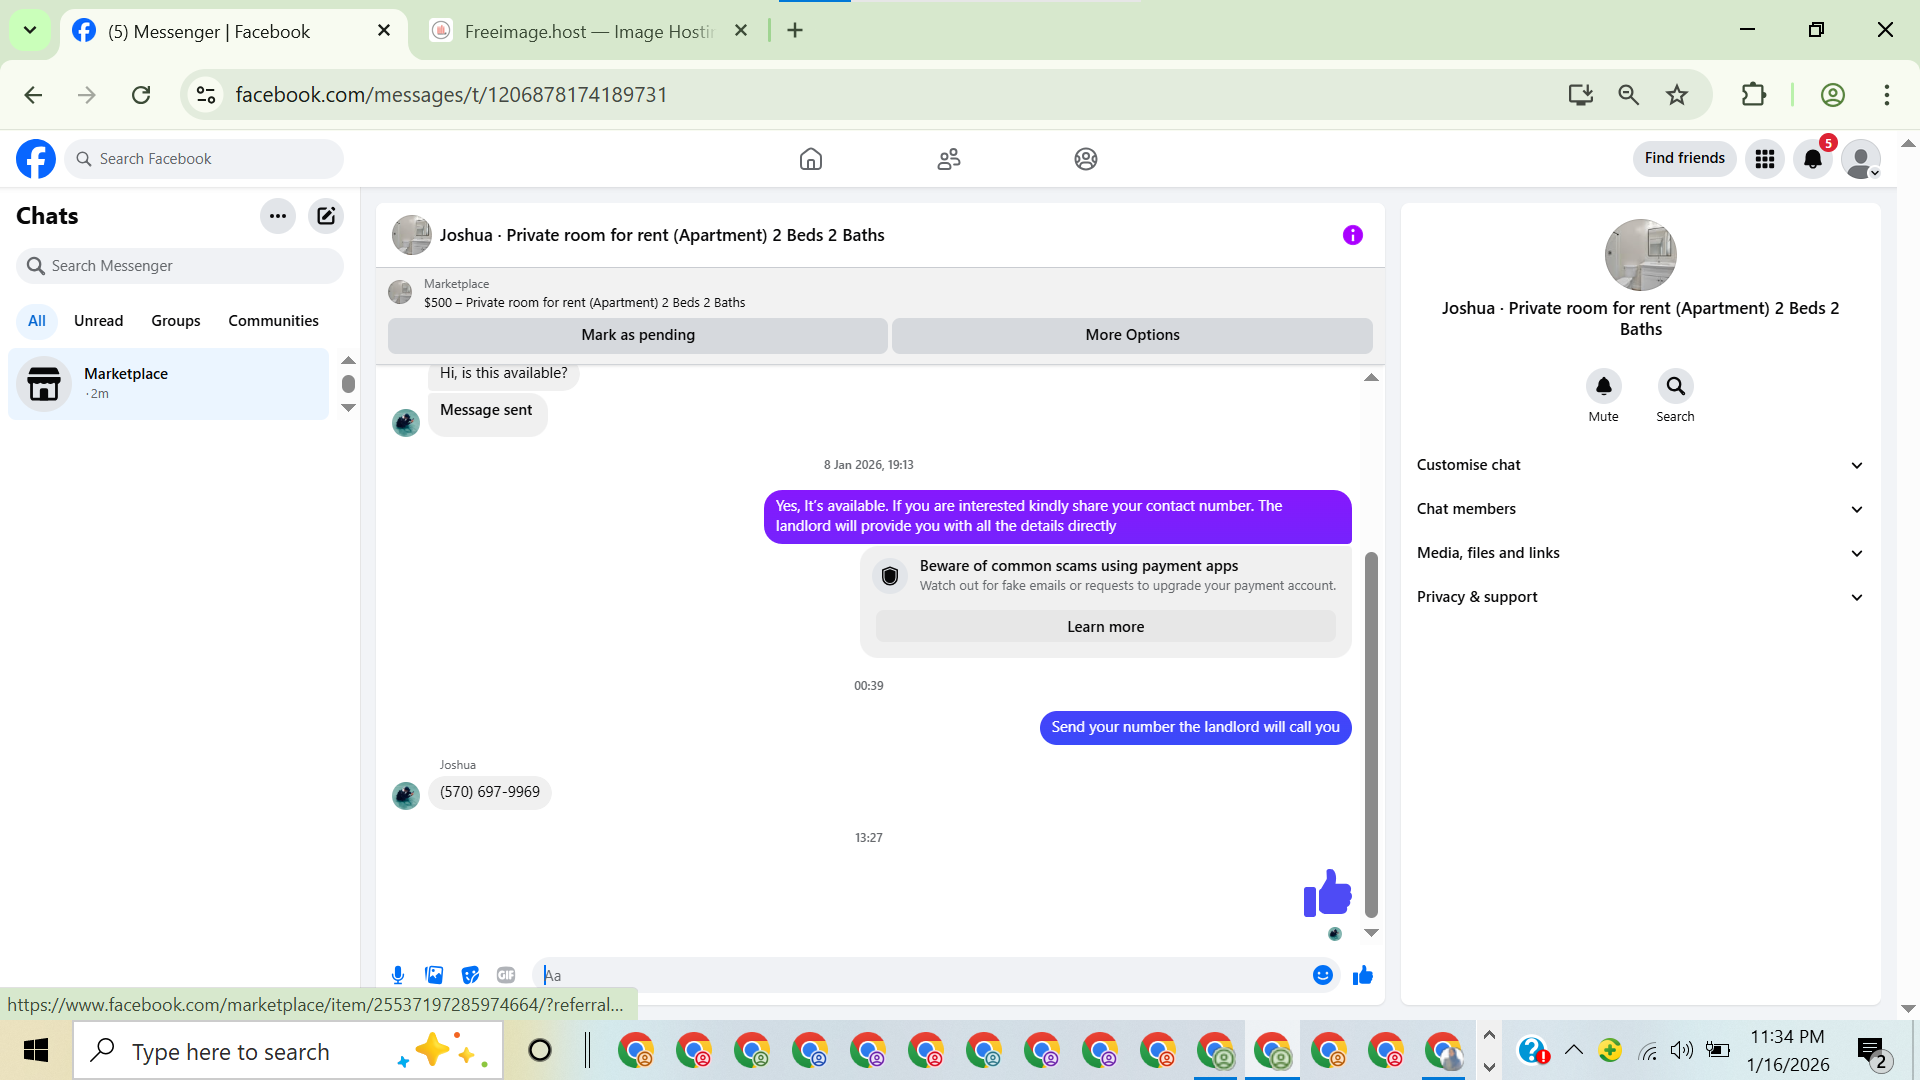Click the voice clip microphone icon

[x=398, y=975]
